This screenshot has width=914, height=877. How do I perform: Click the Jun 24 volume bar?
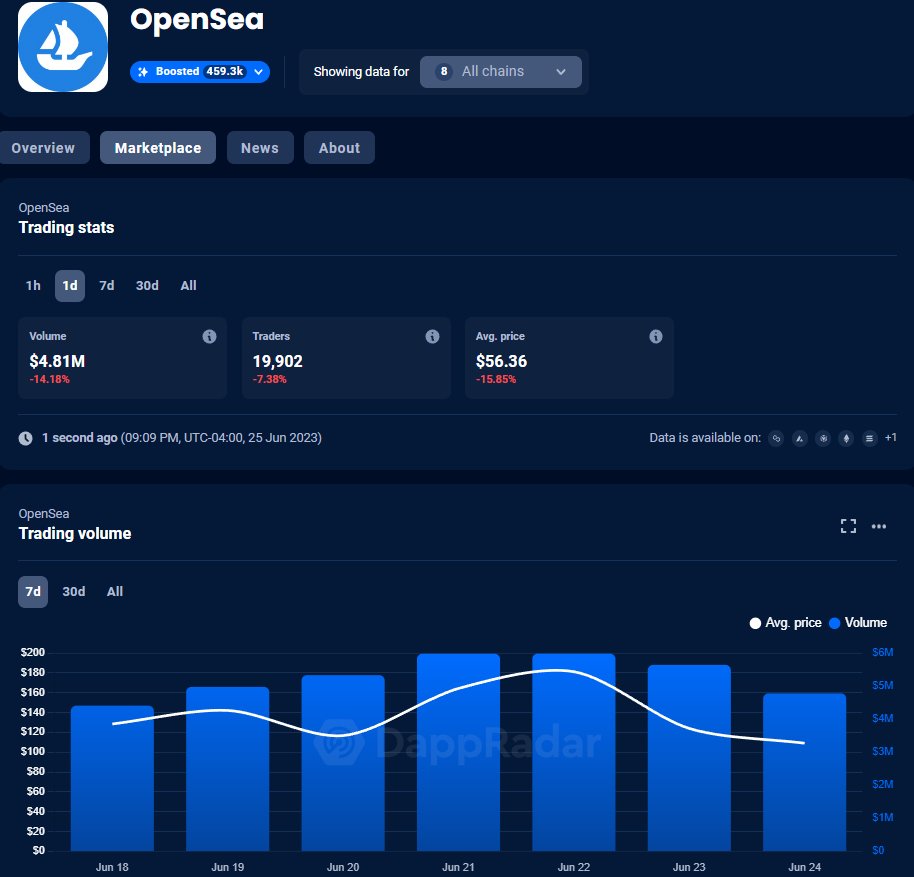[805, 772]
